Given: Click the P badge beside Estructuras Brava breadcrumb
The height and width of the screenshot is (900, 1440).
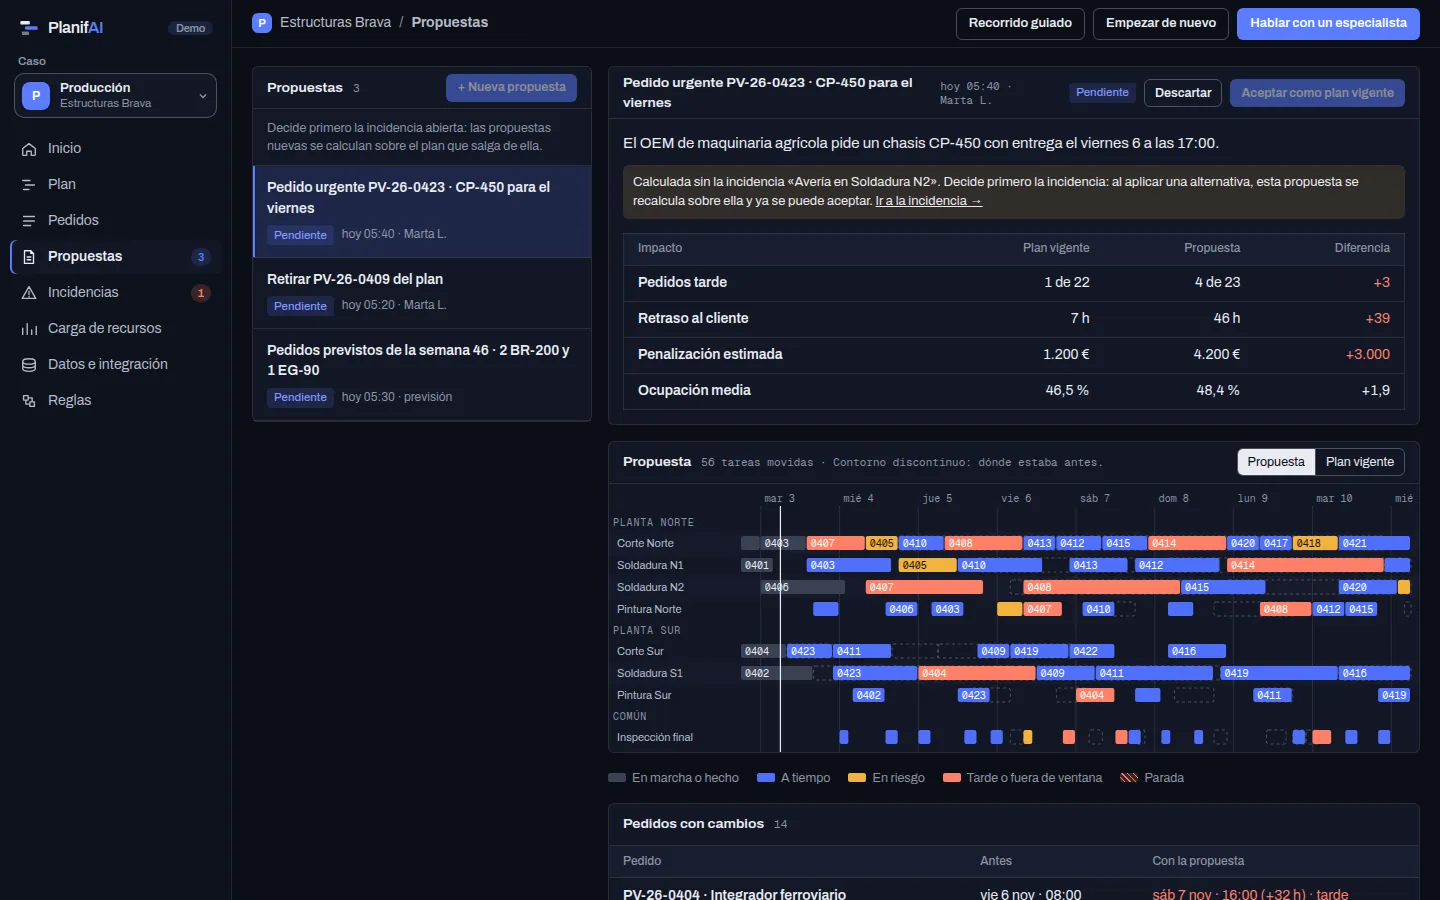Looking at the screenshot, I should [x=262, y=23].
